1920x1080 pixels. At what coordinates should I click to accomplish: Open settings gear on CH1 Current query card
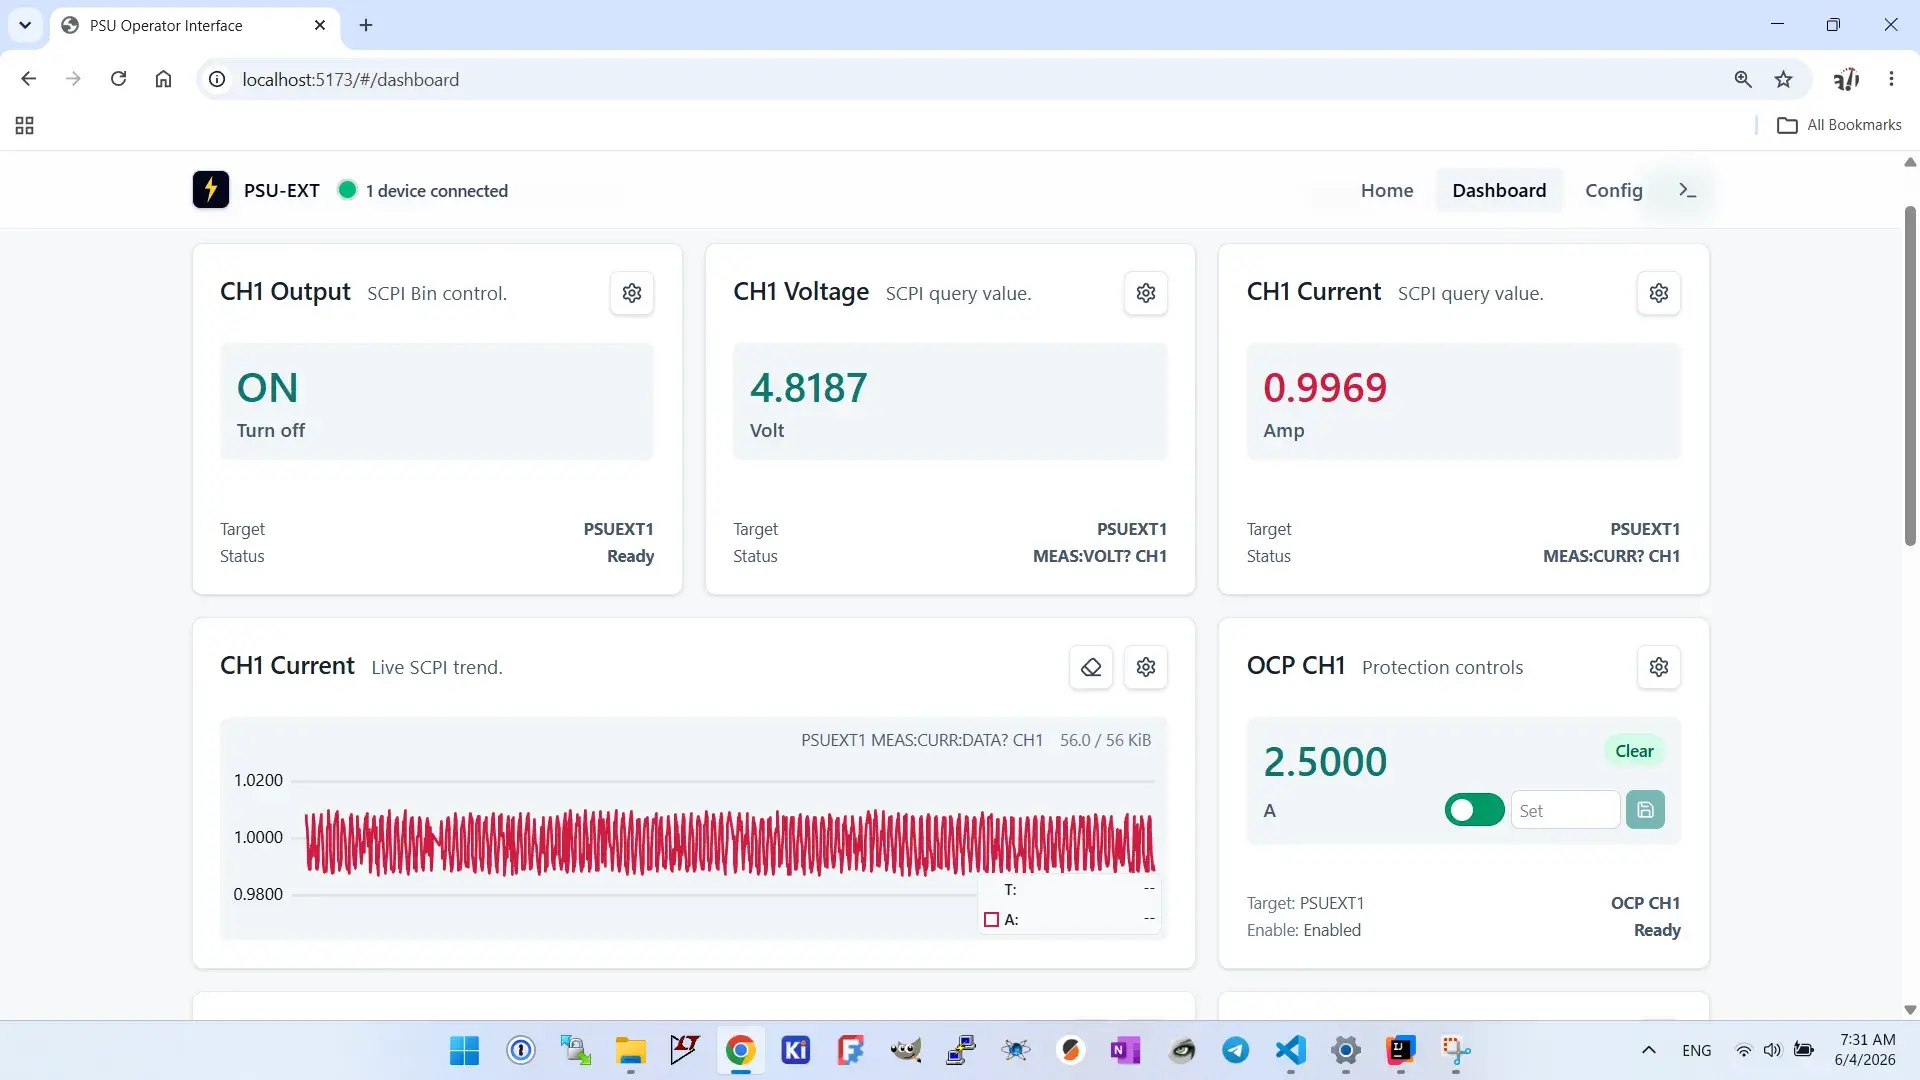(1659, 293)
